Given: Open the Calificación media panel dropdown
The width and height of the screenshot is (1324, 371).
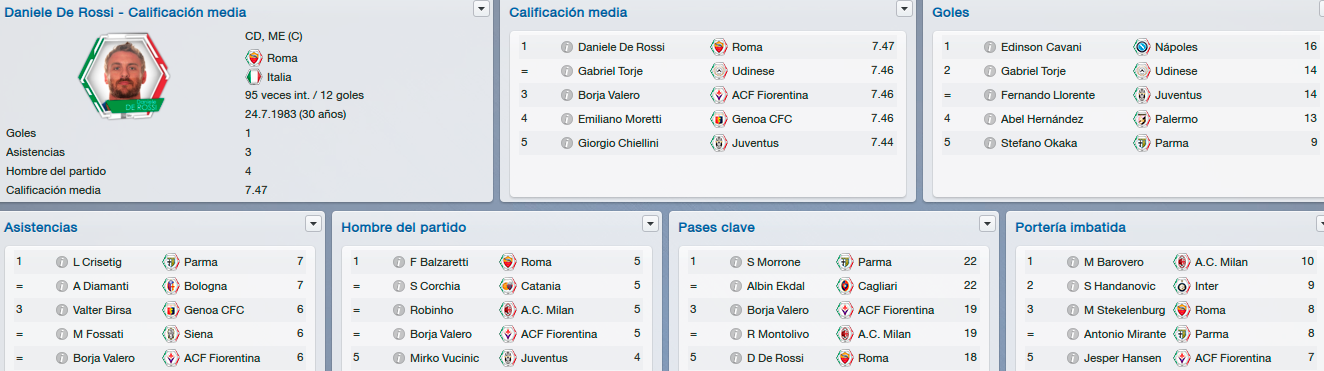Looking at the screenshot, I should [904, 8].
